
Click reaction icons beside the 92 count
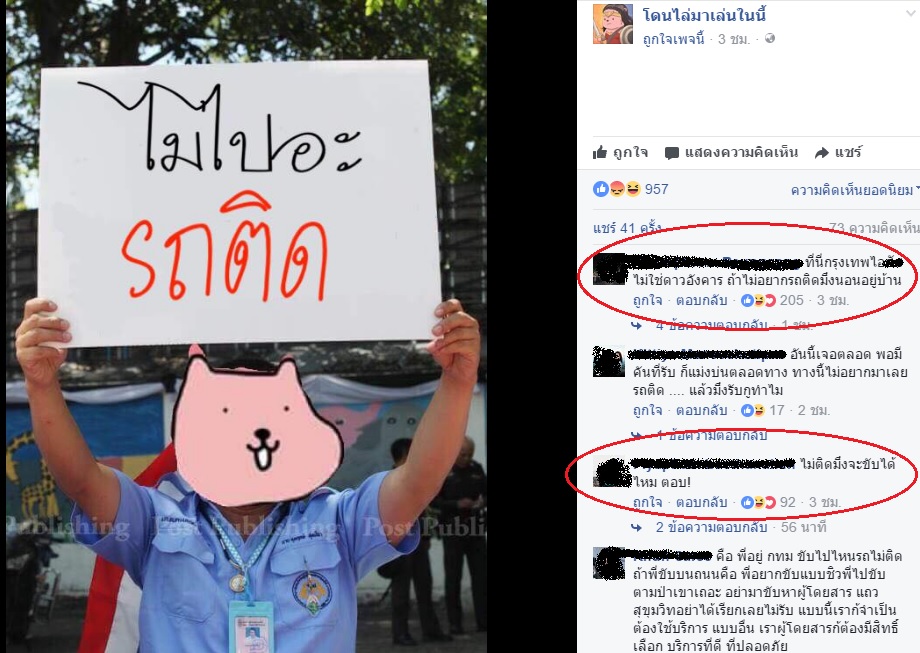(759, 502)
